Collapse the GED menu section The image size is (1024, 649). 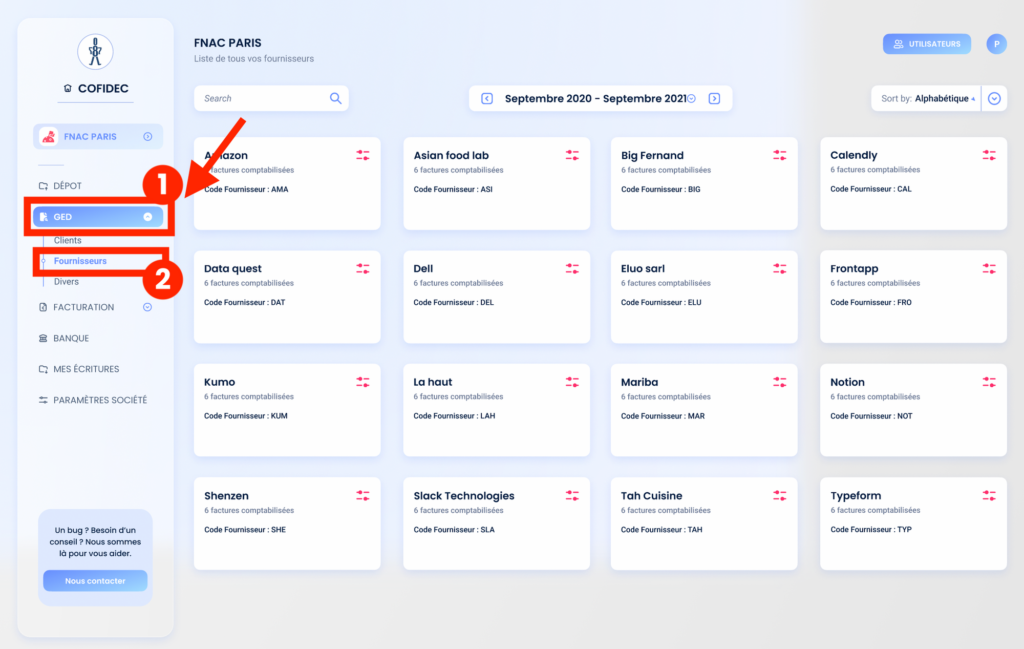point(148,217)
